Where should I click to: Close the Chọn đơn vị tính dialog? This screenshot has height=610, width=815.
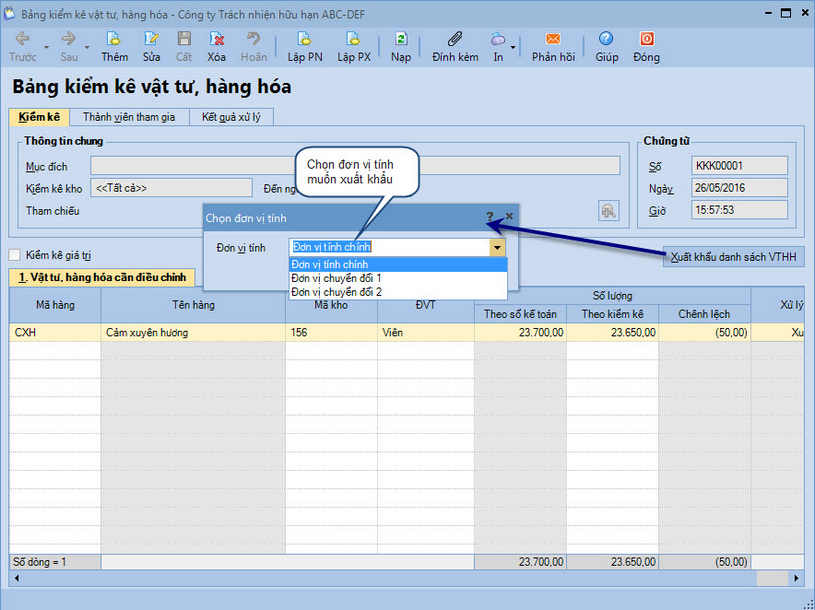pos(509,216)
